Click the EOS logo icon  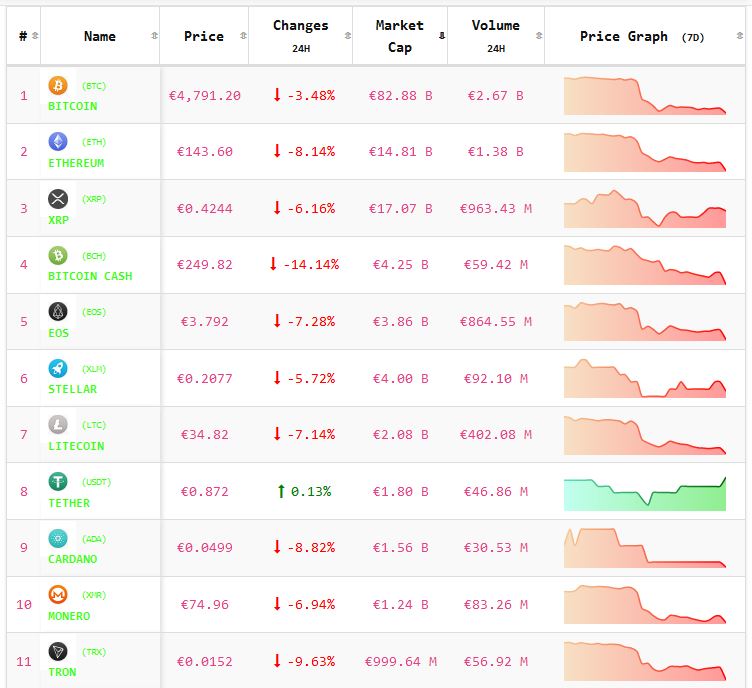(x=58, y=312)
